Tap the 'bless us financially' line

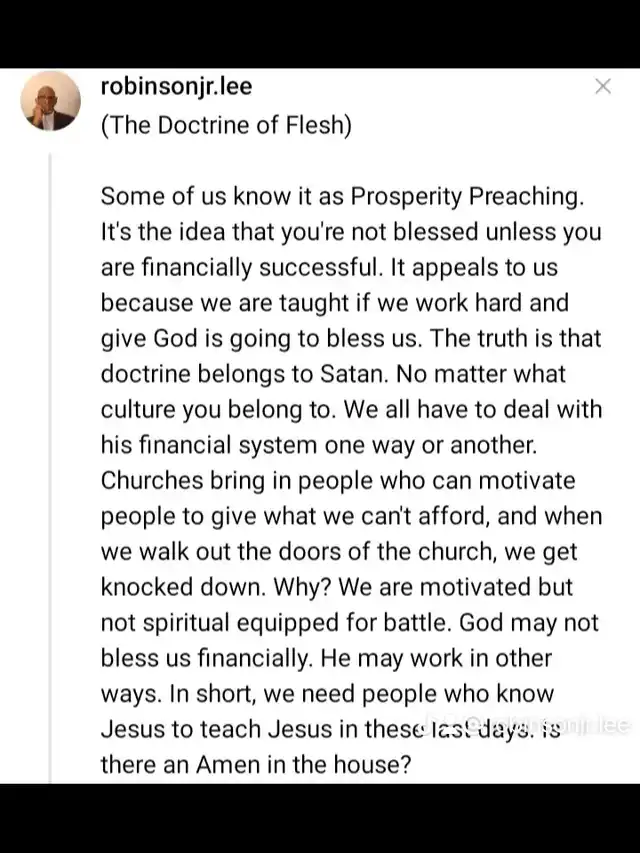326,658
